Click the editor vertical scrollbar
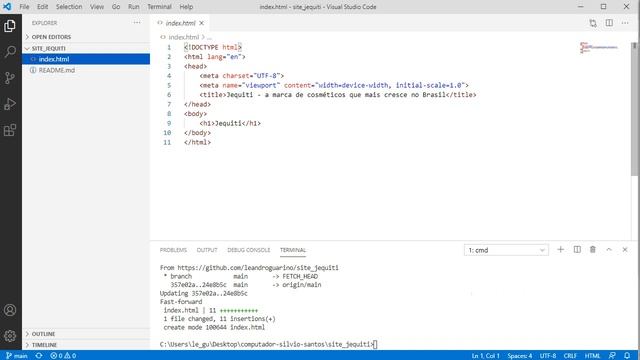Viewport: 640px width, 360px height. (634, 109)
